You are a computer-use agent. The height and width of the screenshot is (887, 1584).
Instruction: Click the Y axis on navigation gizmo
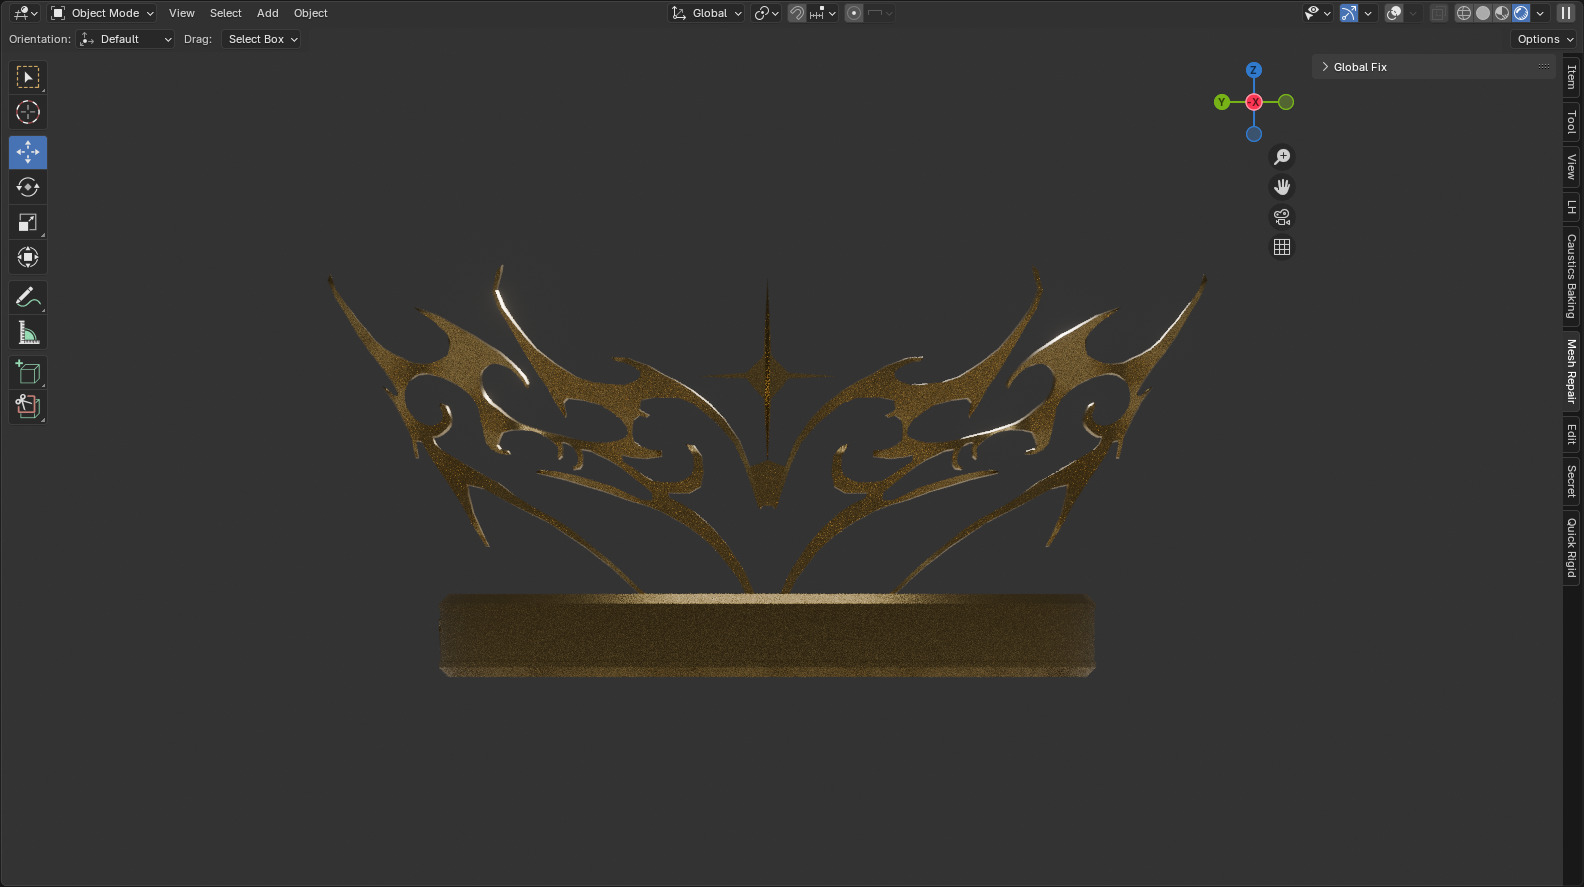point(1222,102)
